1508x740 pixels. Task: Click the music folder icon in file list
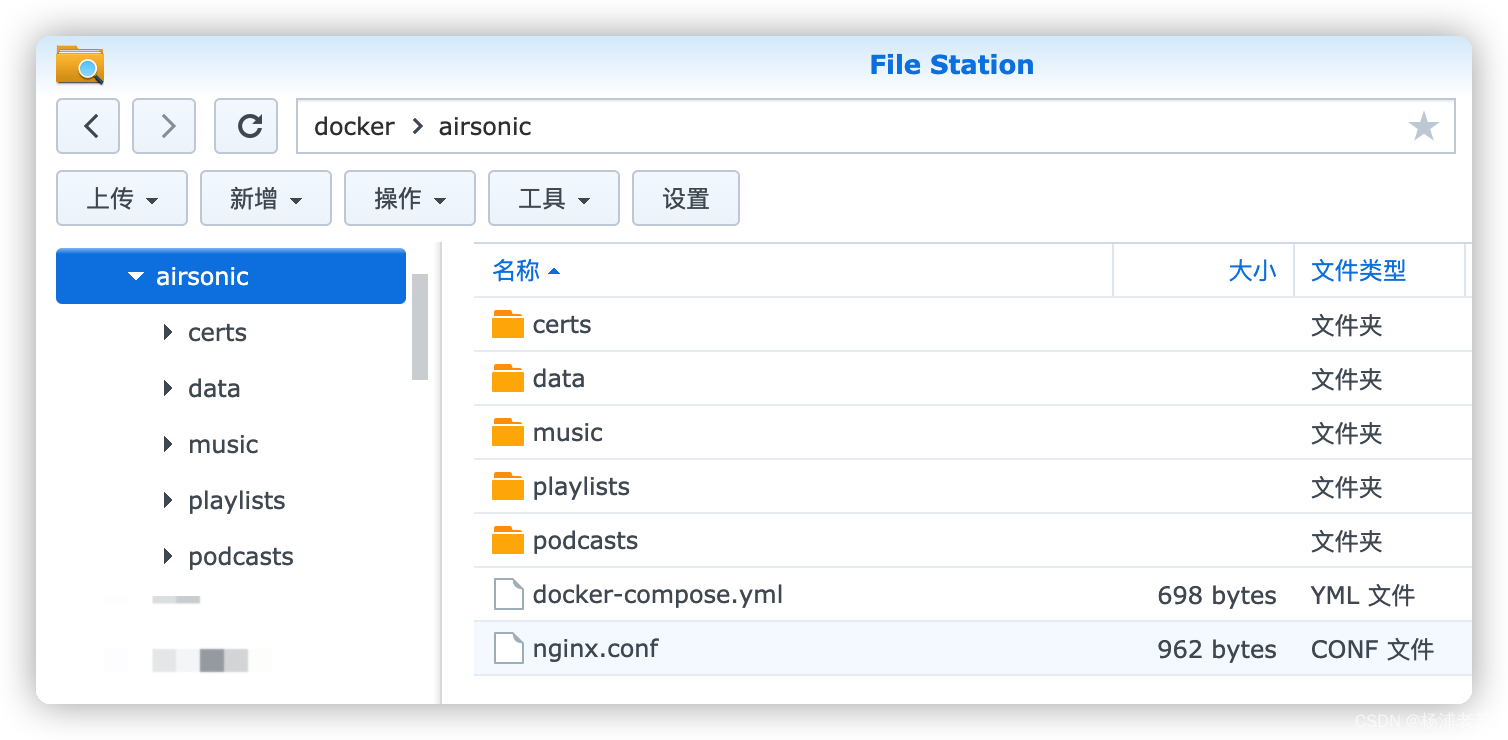point(508,432)
